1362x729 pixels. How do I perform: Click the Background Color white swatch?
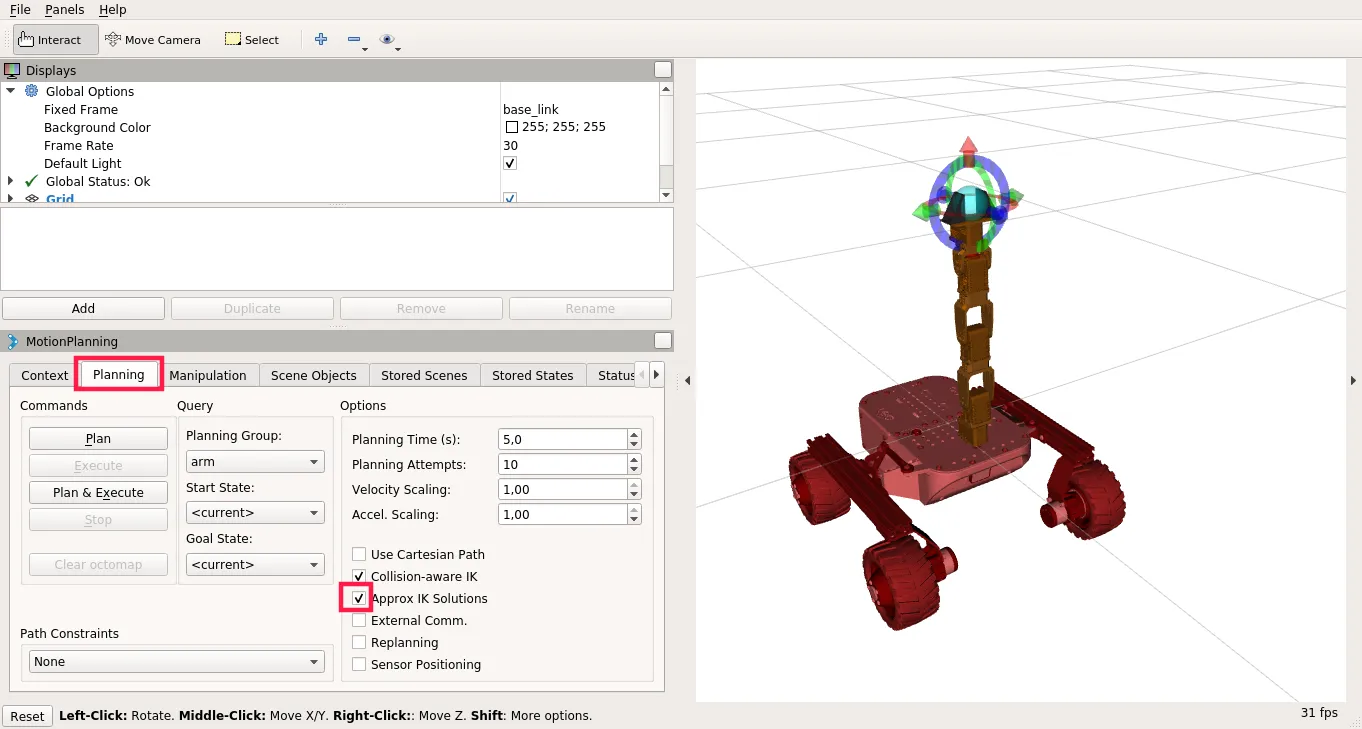click(x=512, y=128)
